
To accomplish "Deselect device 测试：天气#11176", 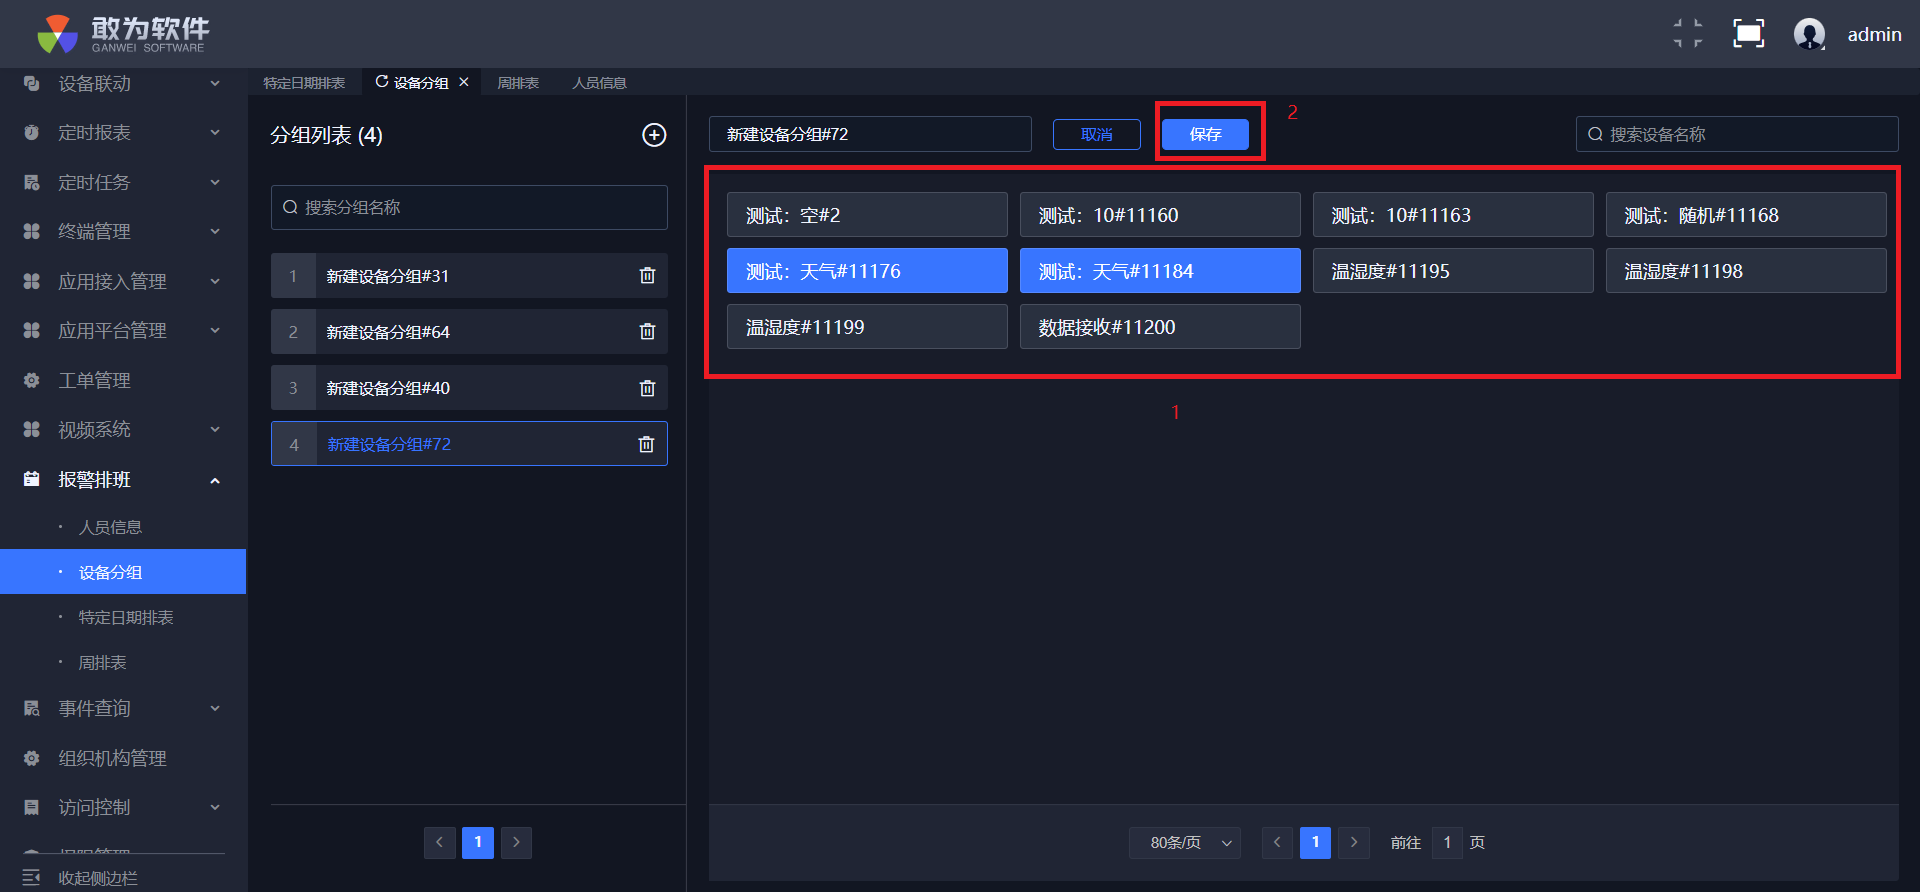I will point(867,271).
